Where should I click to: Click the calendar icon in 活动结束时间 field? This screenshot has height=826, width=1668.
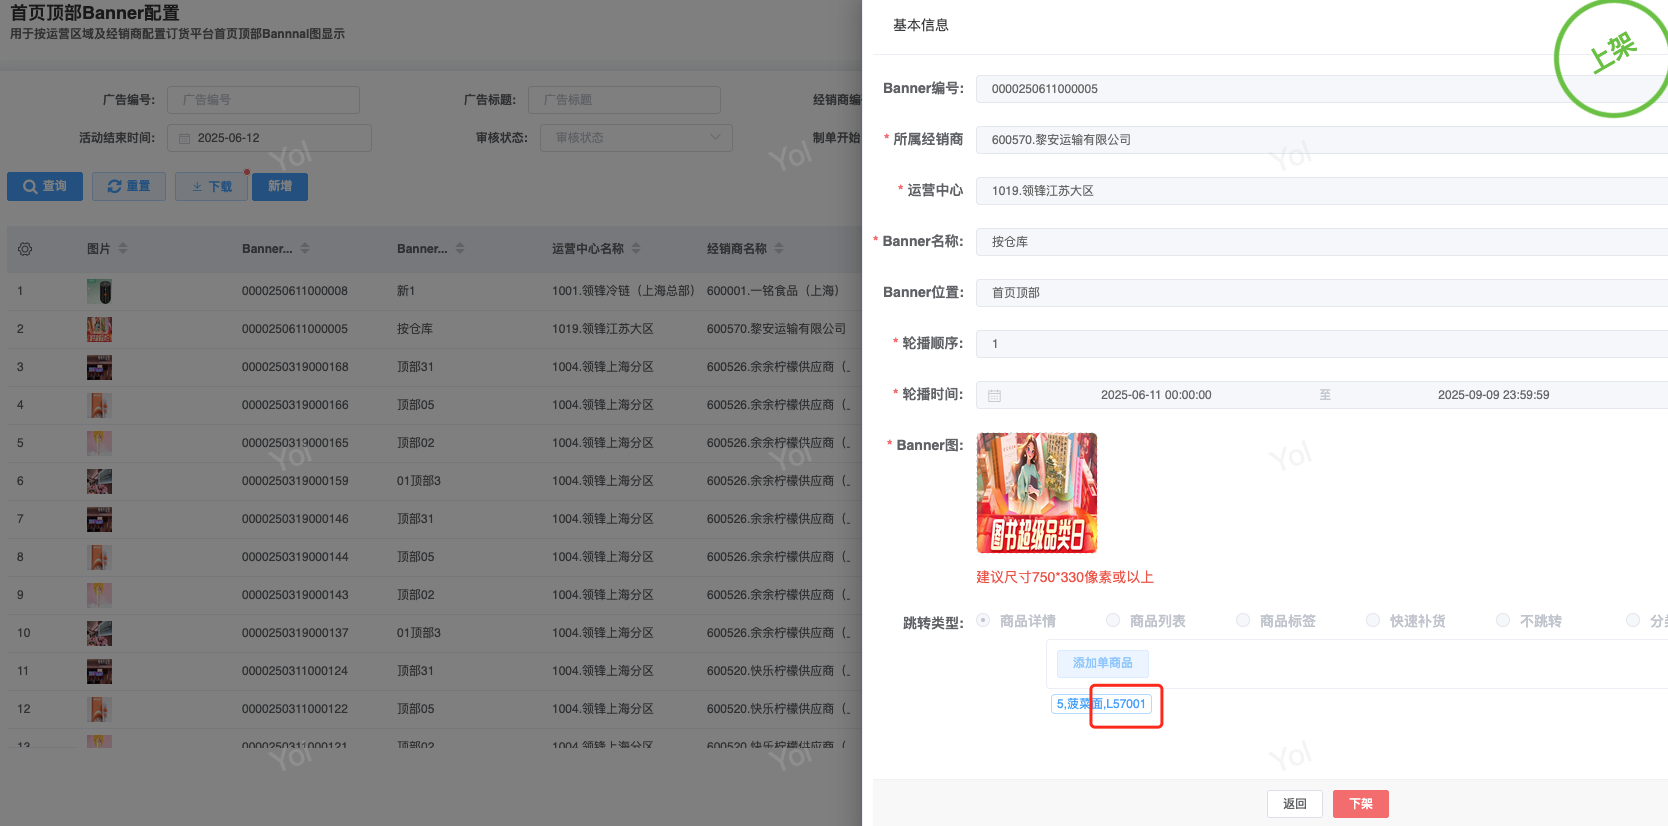[x=184, y=138]
